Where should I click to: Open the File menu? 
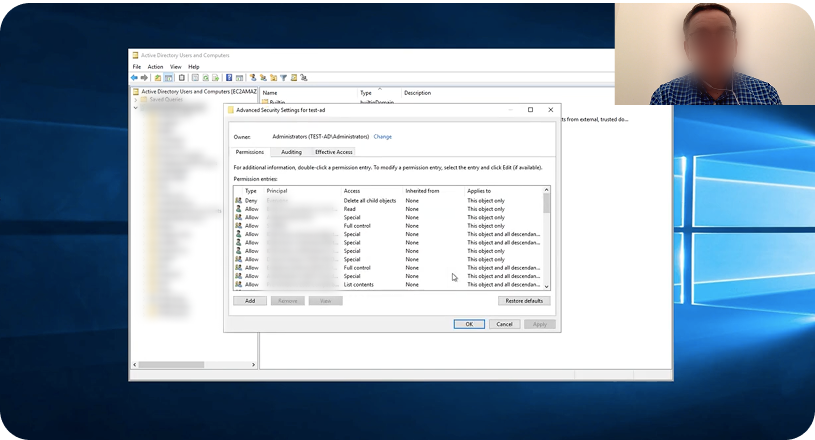pyautogui.click(x=137, y=66)
